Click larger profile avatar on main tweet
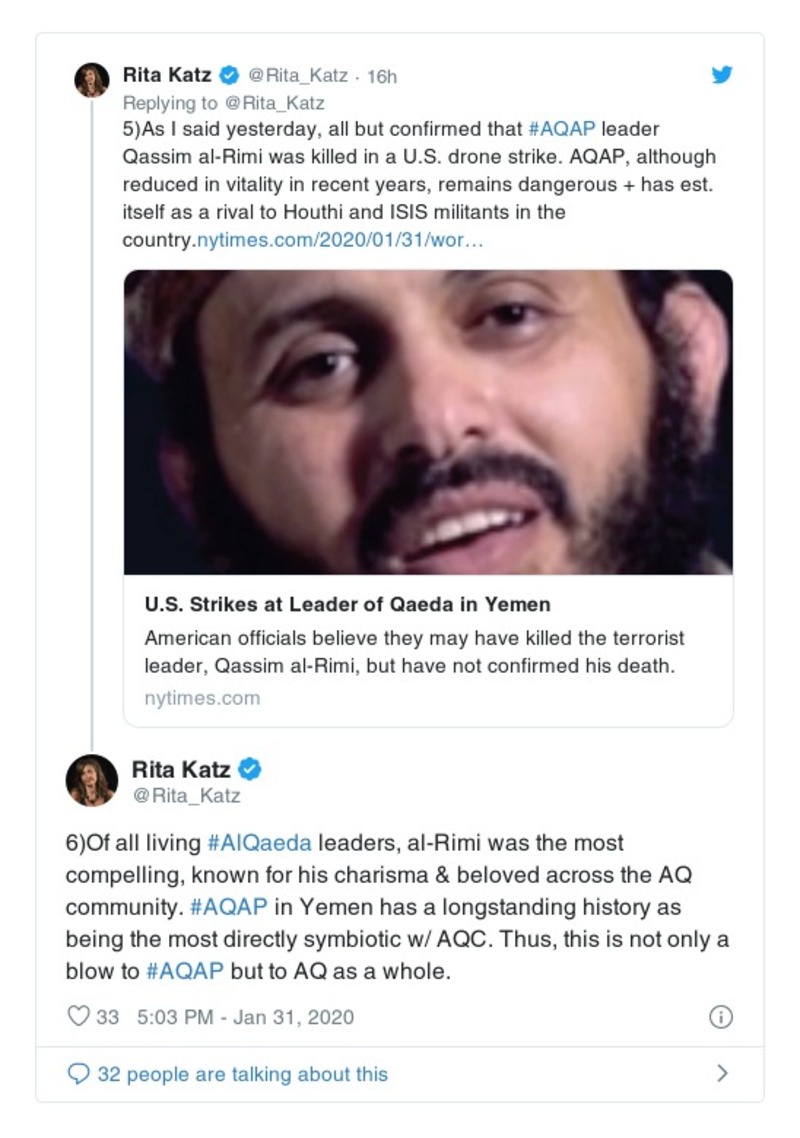The width and height of the screenshot is (800, 1138). coord(92,780)
